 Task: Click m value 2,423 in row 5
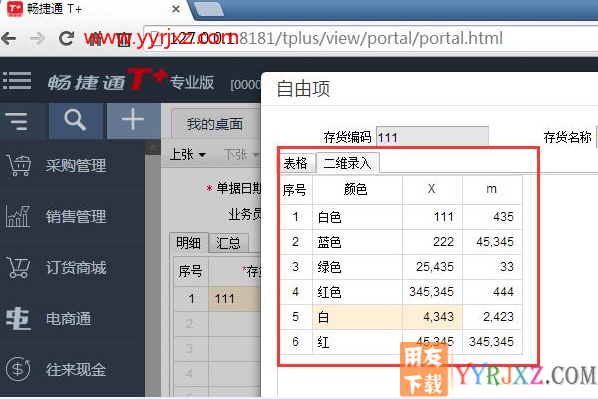pos(492,317)
